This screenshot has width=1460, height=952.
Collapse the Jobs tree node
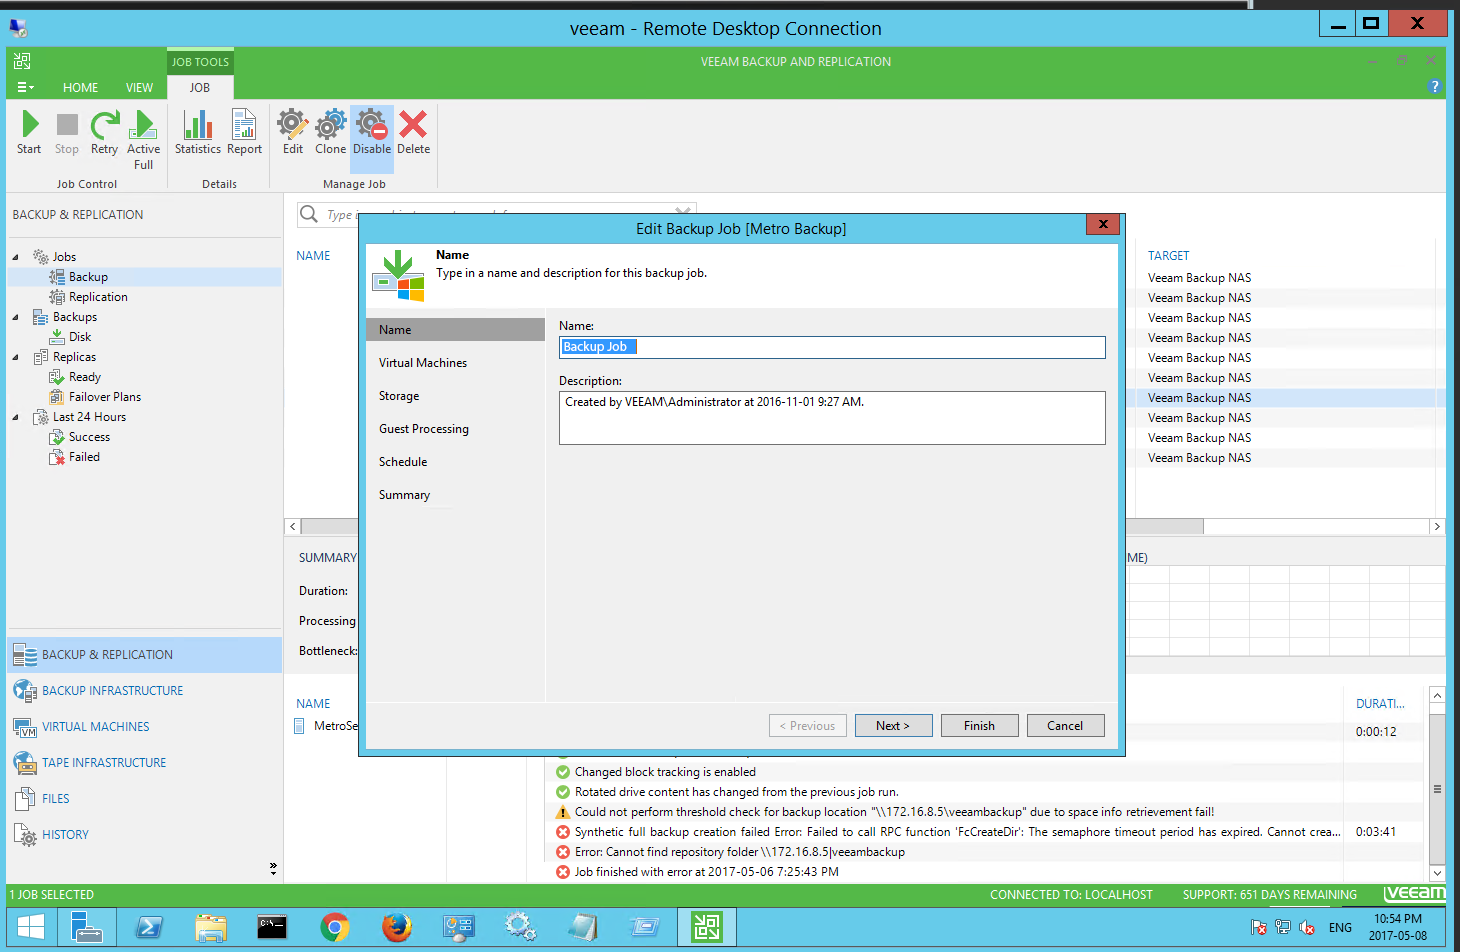15,257
